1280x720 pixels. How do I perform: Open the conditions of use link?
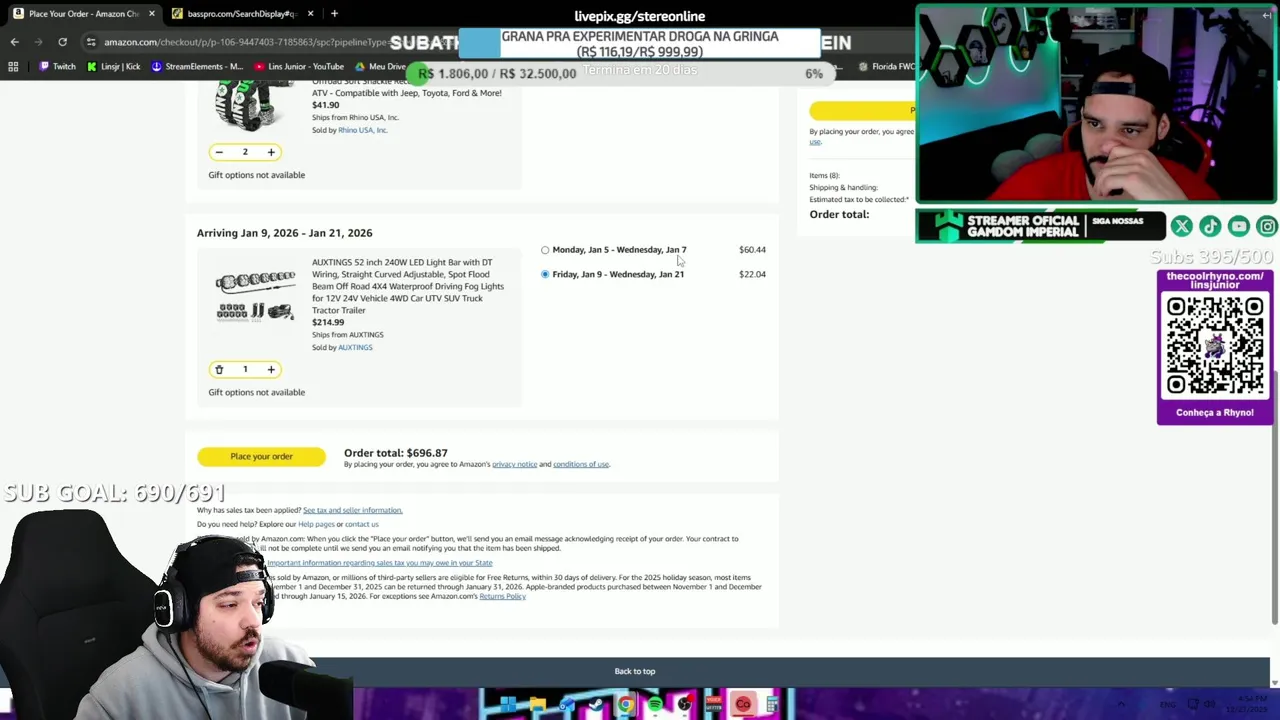pos(581,465)
